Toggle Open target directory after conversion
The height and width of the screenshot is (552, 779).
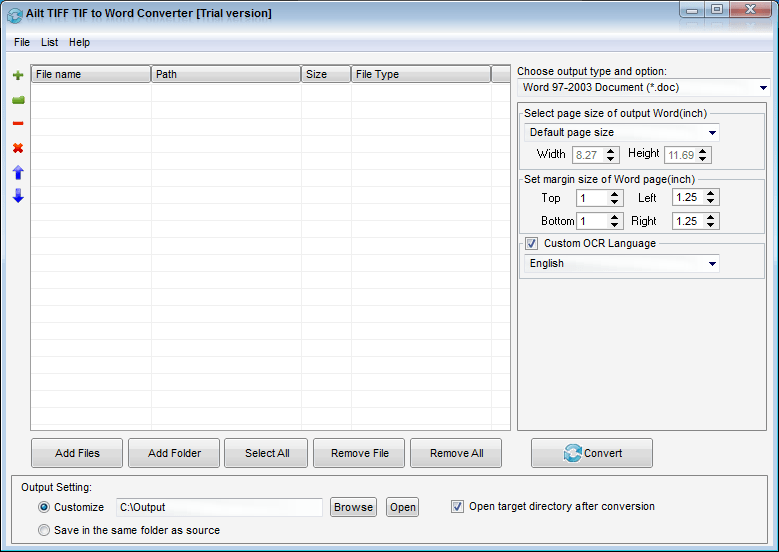(x=457, y=506)
